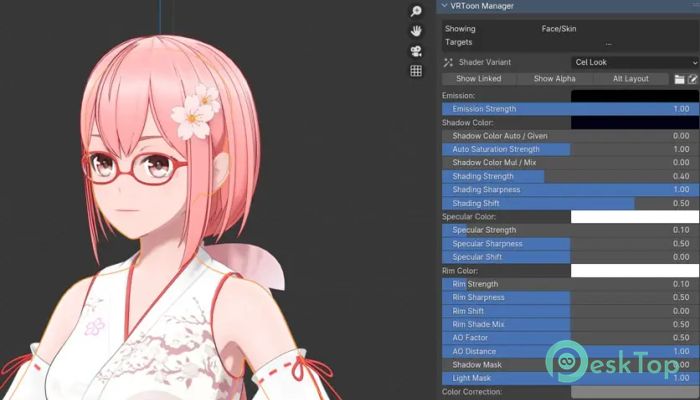Adjust the Emission Strength slider
The height and width of the screenshot is (400, 700).
click(x=571, y=109)
